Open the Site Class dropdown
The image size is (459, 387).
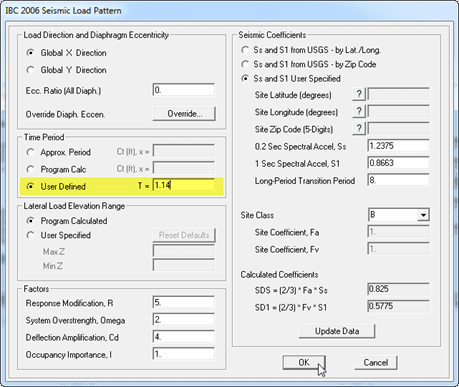423,215
